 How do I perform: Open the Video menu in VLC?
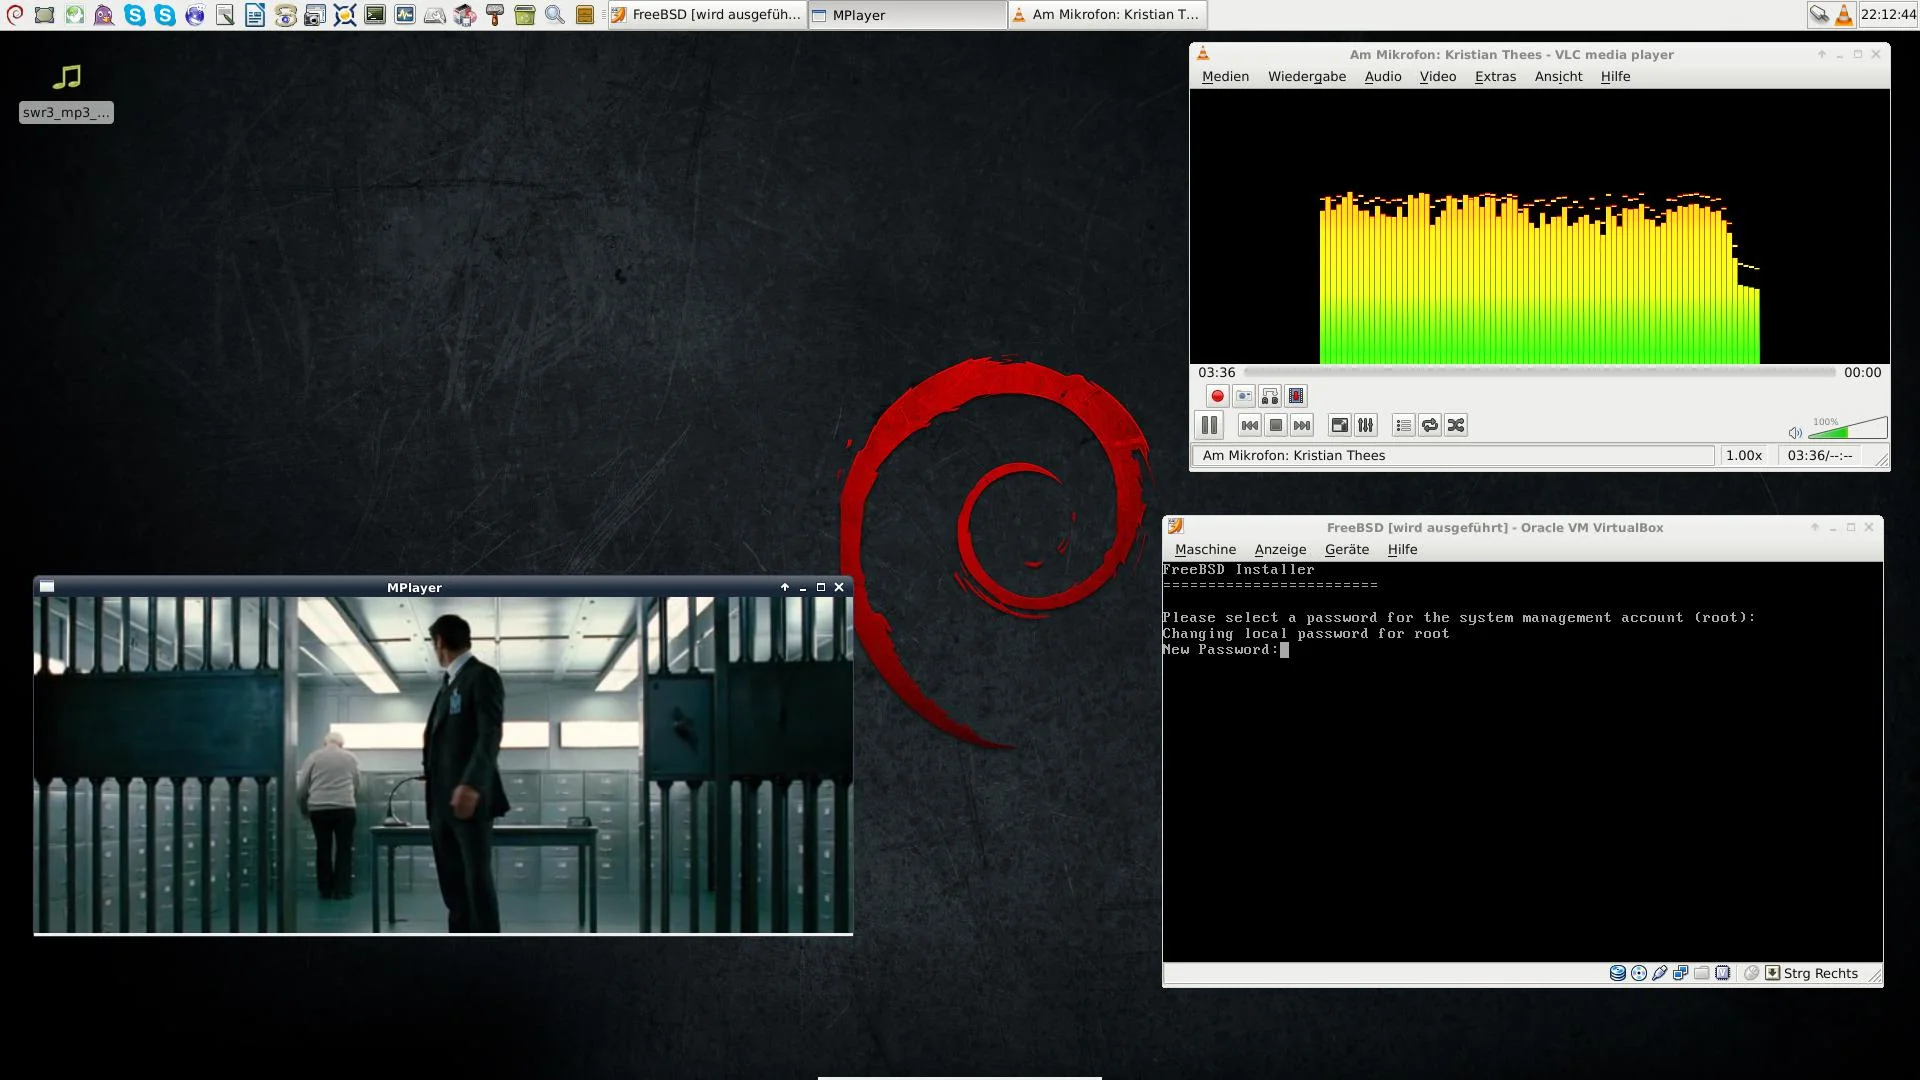pyautogui.click(x=1438, y=77)
